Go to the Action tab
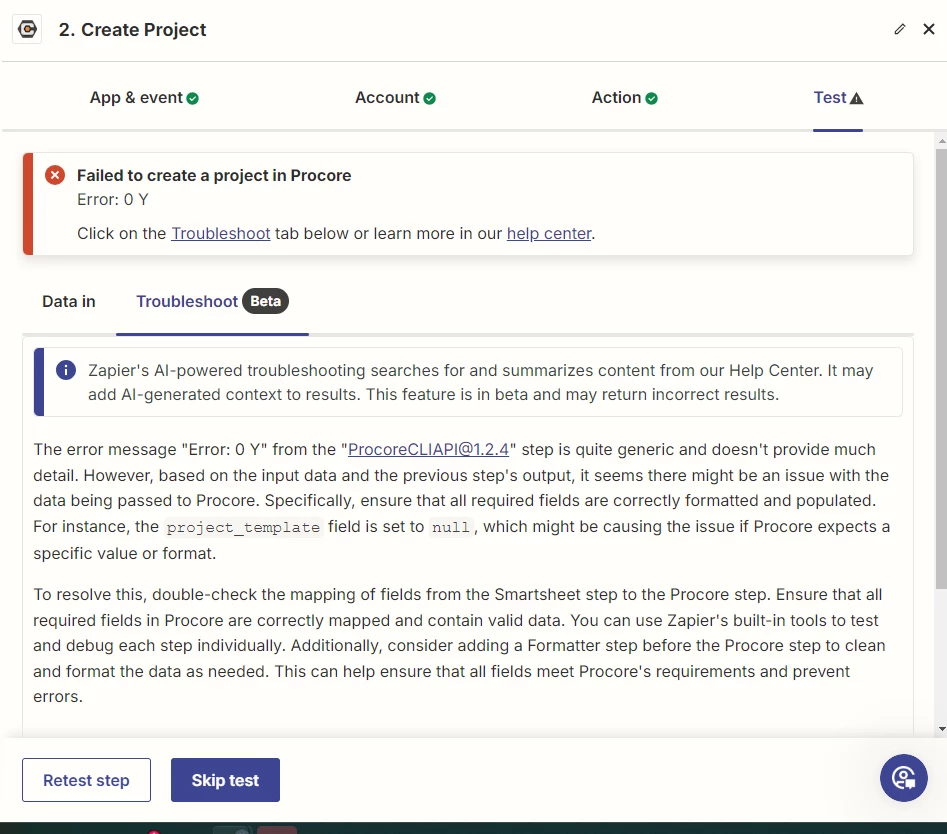 pos(624,98)
